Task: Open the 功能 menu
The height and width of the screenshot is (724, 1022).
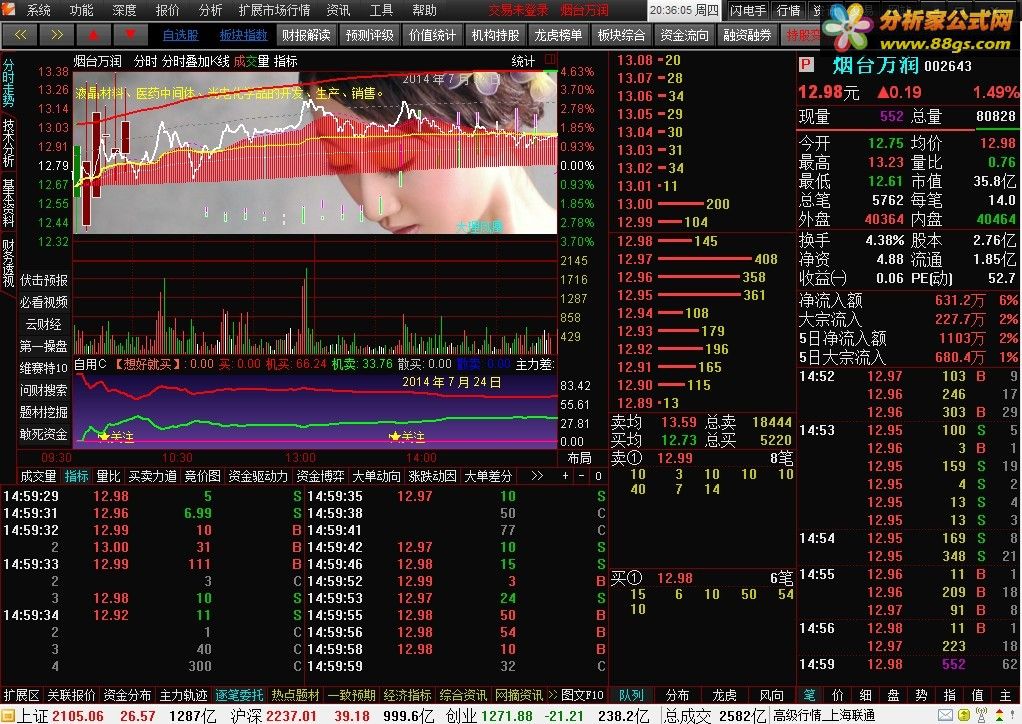Action: point(81,10)
